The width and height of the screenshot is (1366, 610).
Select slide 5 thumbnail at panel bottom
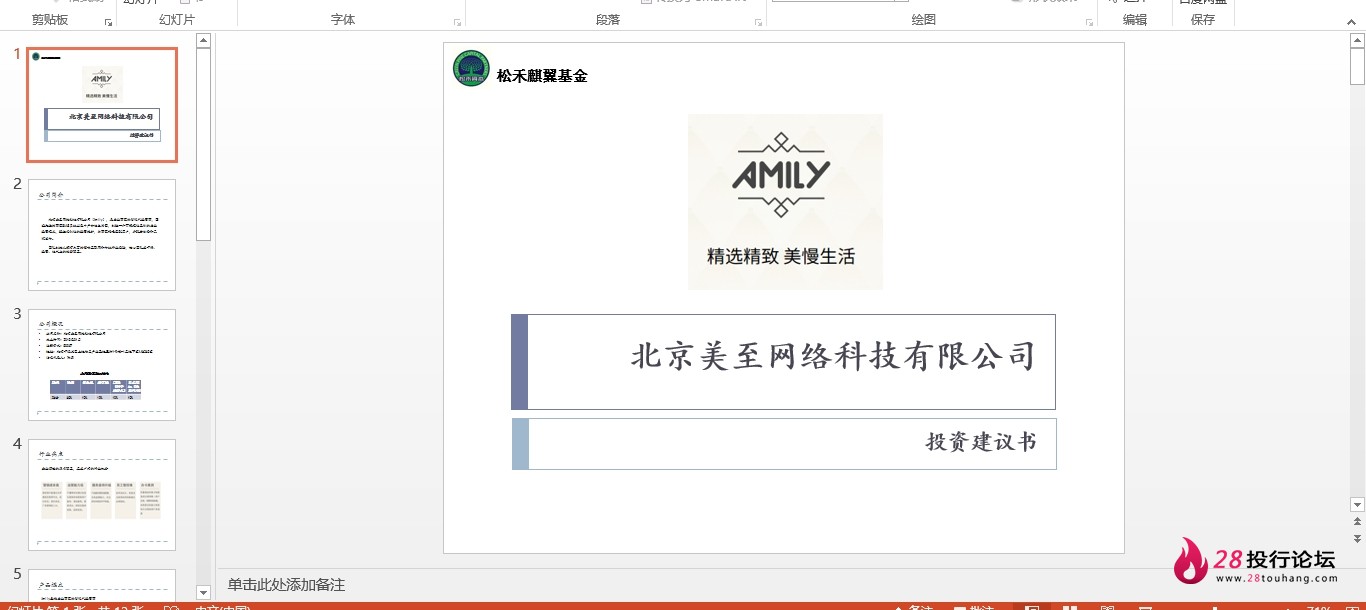coord(102,584)
